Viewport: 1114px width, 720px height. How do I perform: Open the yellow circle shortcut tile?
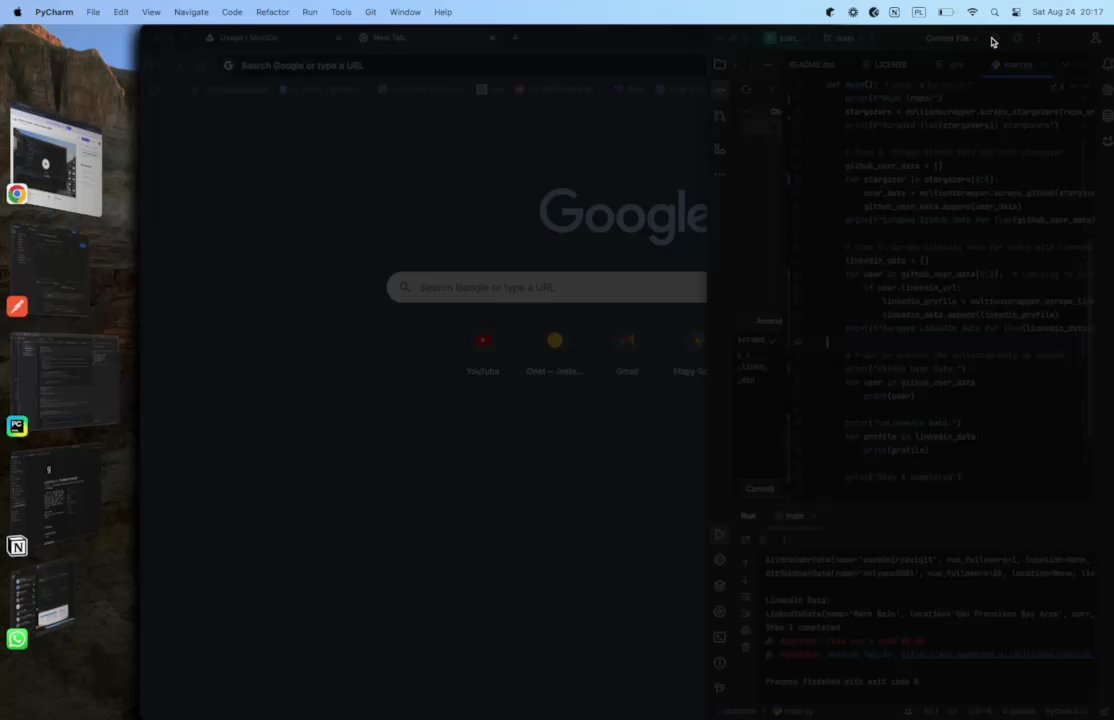pos(555,352)
